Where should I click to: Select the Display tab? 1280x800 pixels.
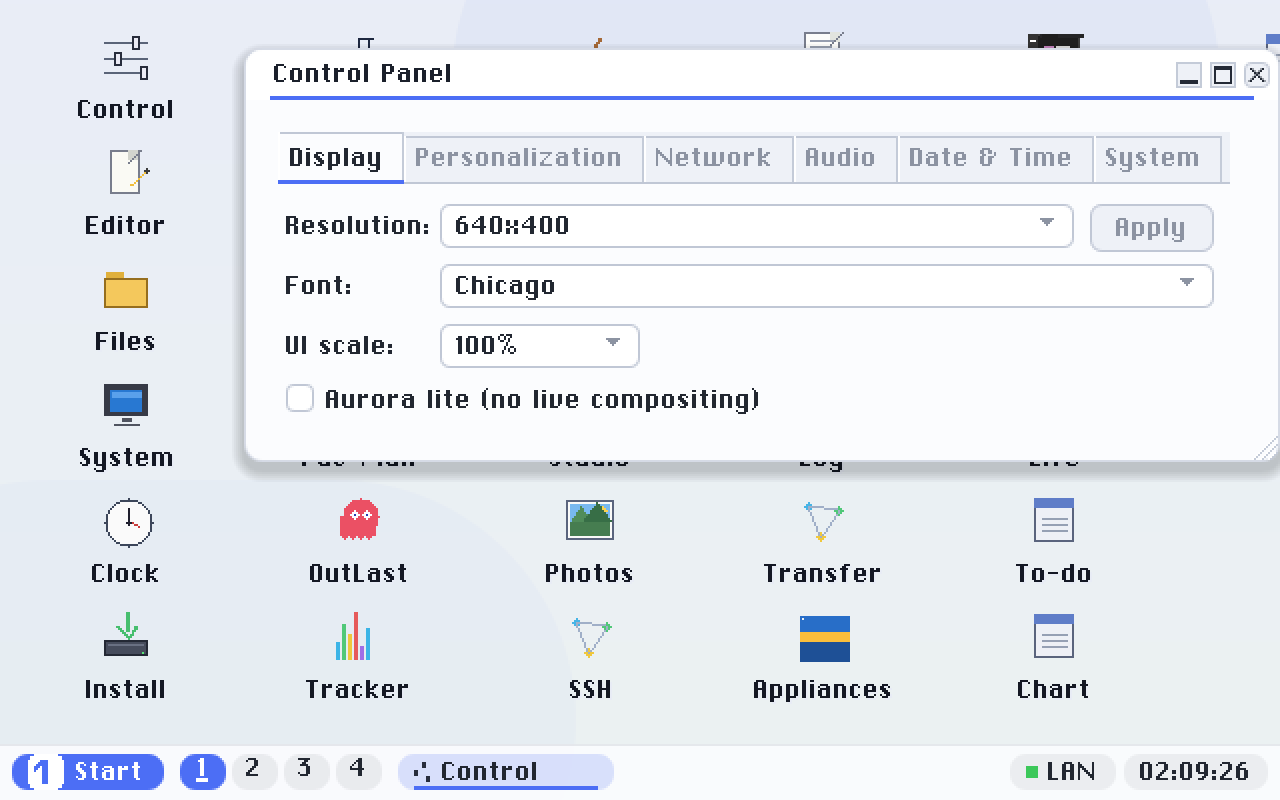340,158
